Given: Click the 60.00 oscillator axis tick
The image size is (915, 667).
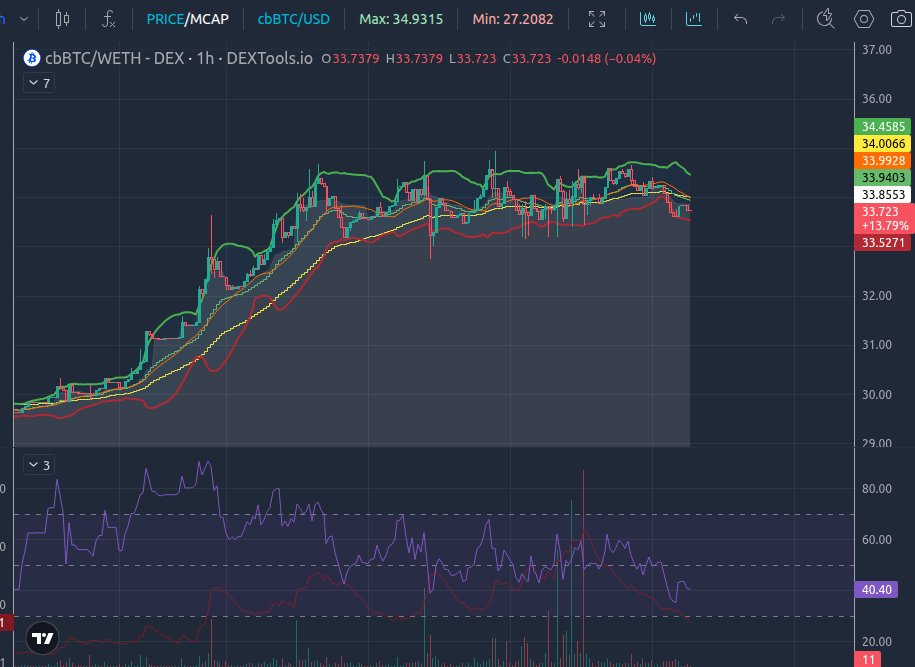Looking at the screenshot, I should pos(876,539).
